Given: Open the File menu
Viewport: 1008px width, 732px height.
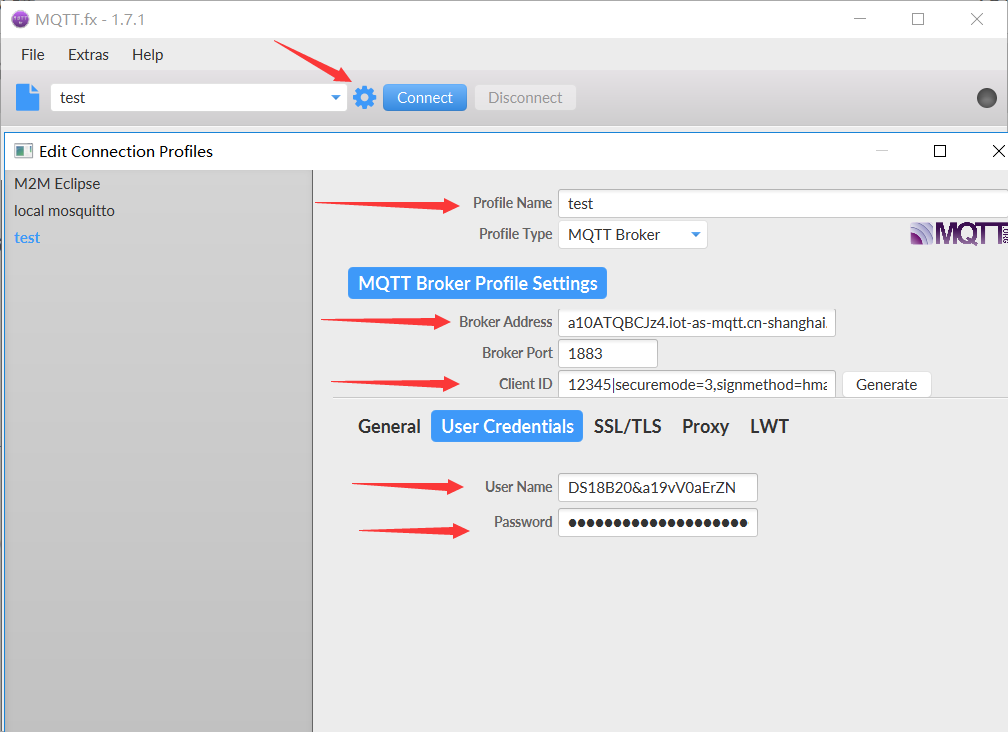Looking at the screenshot, I should pos(33,55).
